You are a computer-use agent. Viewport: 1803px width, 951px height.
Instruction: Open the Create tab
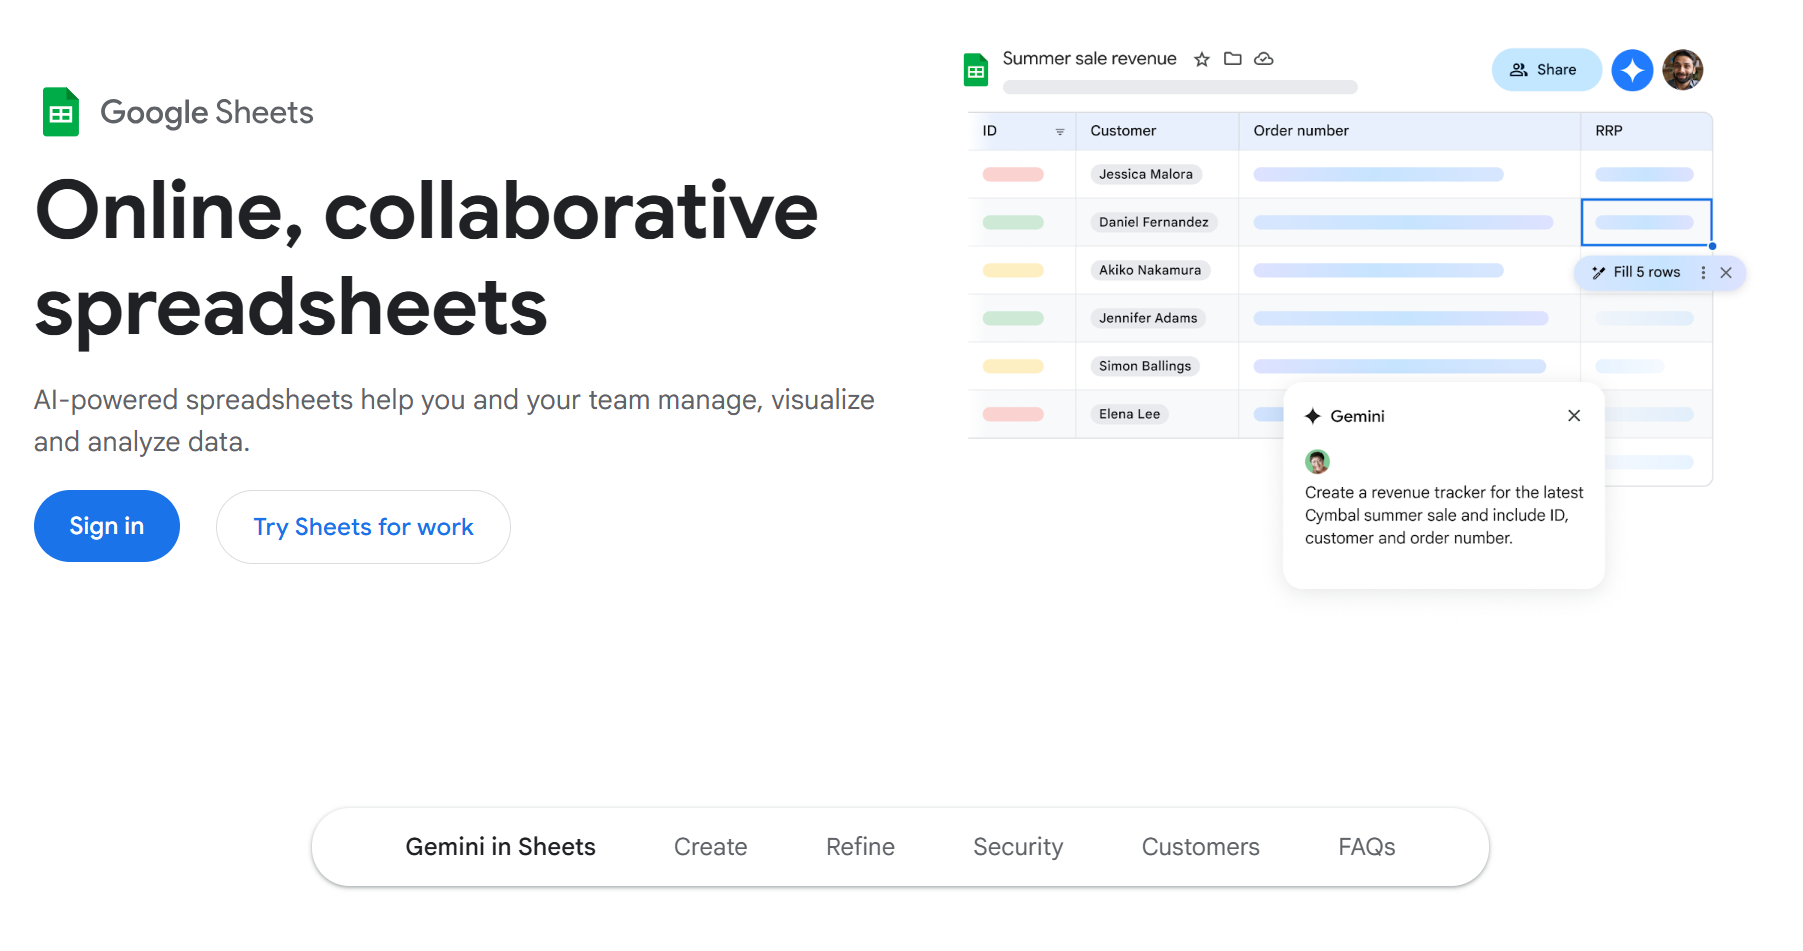click(x=711, y=847)
